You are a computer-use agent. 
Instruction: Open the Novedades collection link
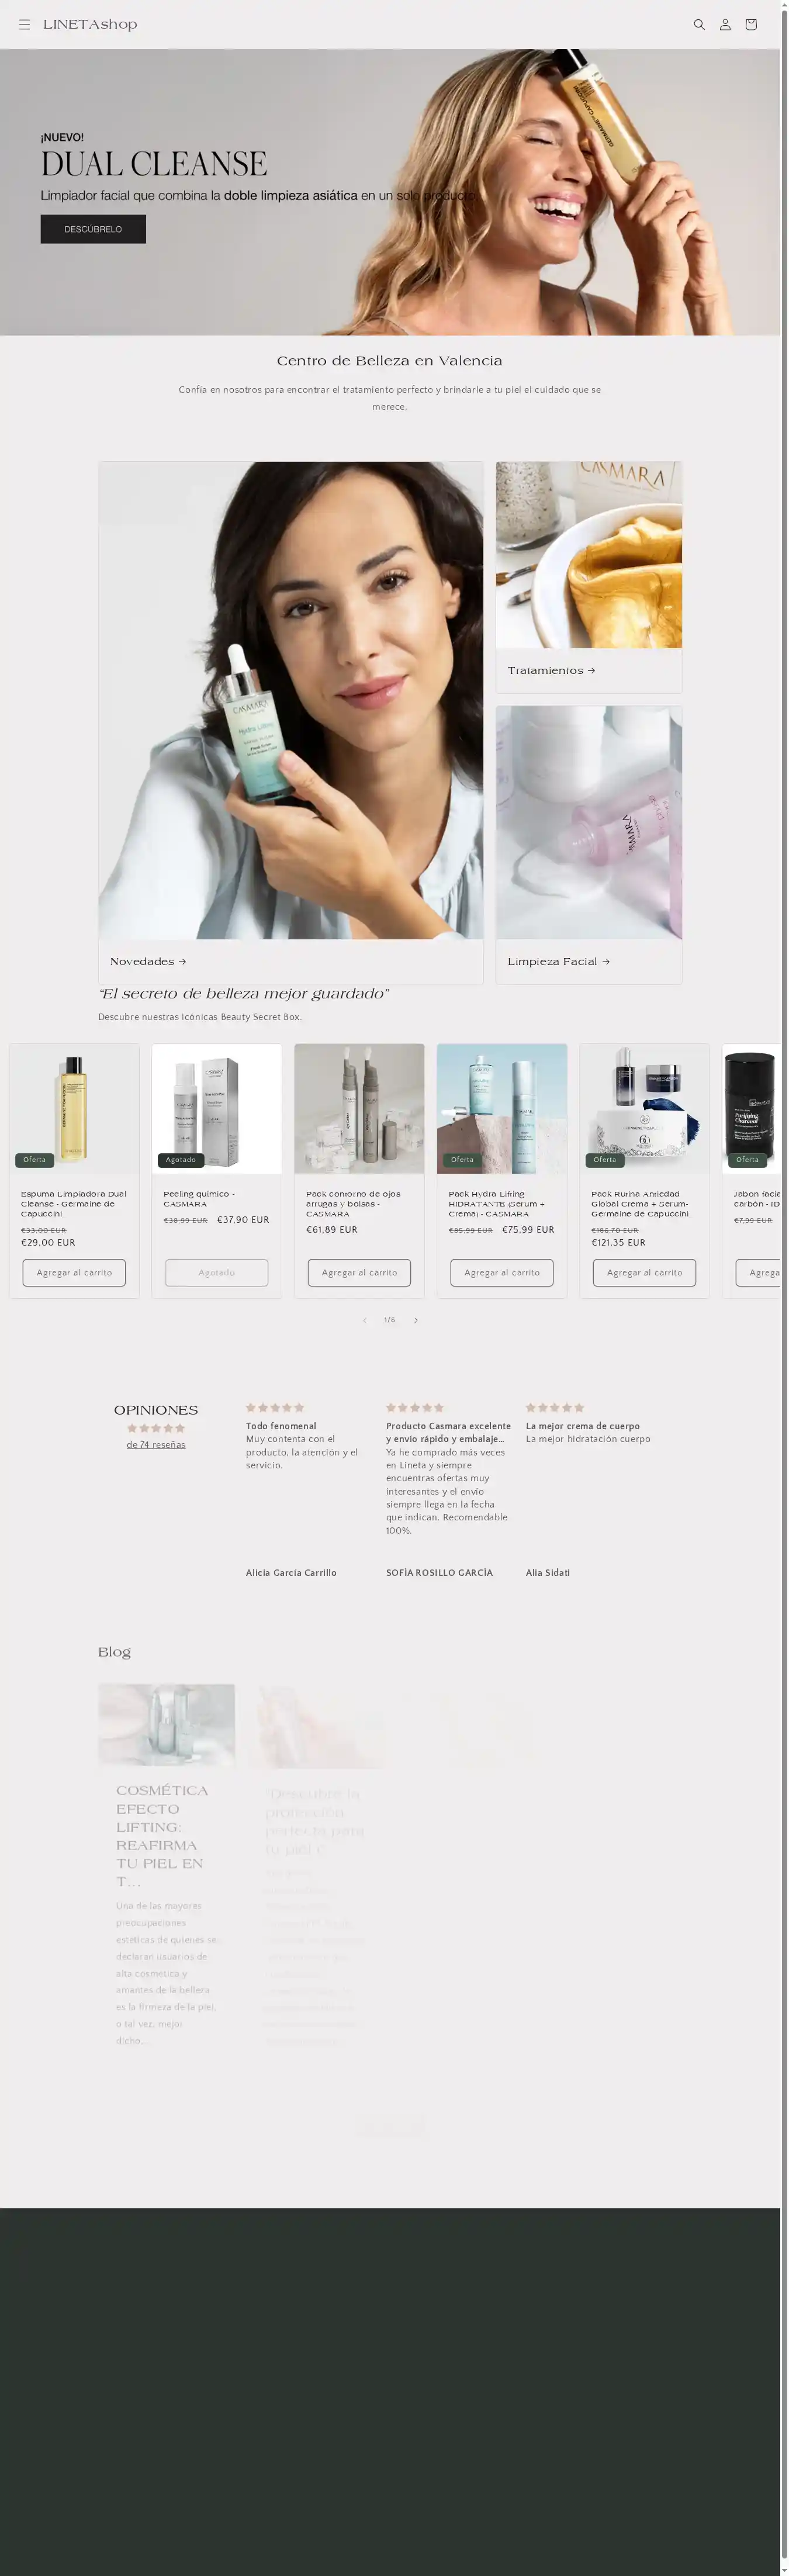coord(148,961)
